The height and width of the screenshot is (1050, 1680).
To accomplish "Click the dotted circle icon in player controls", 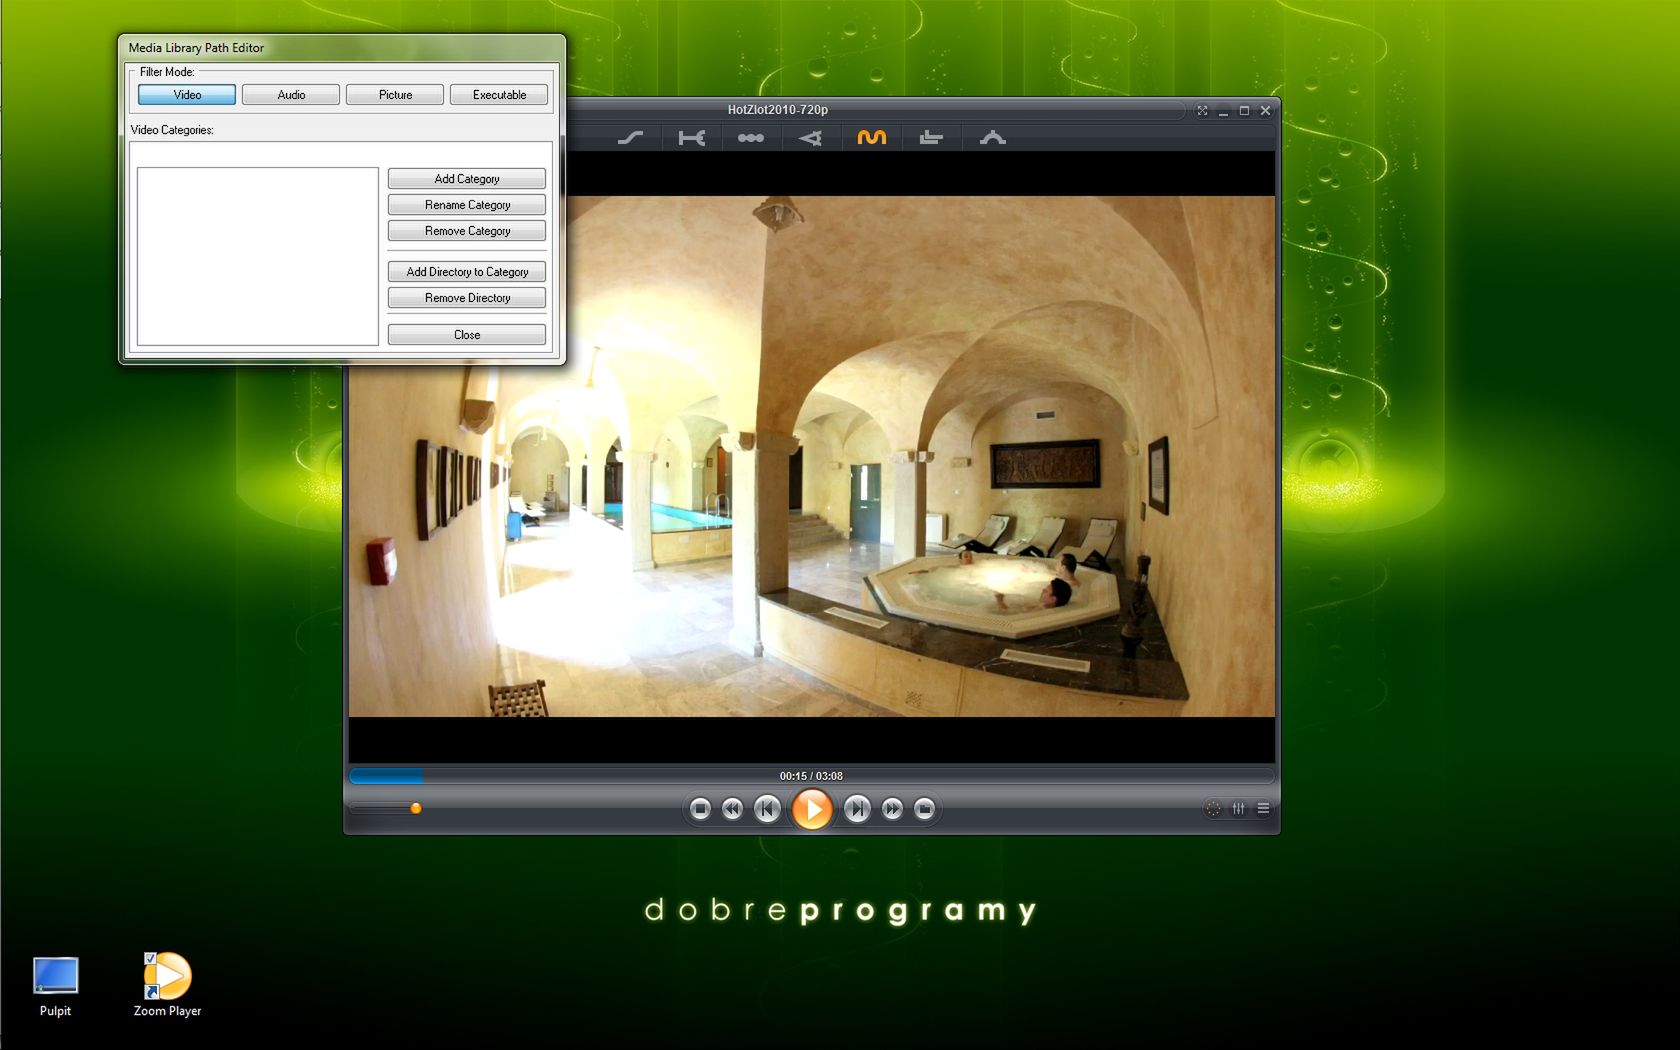I will 1213,809.
